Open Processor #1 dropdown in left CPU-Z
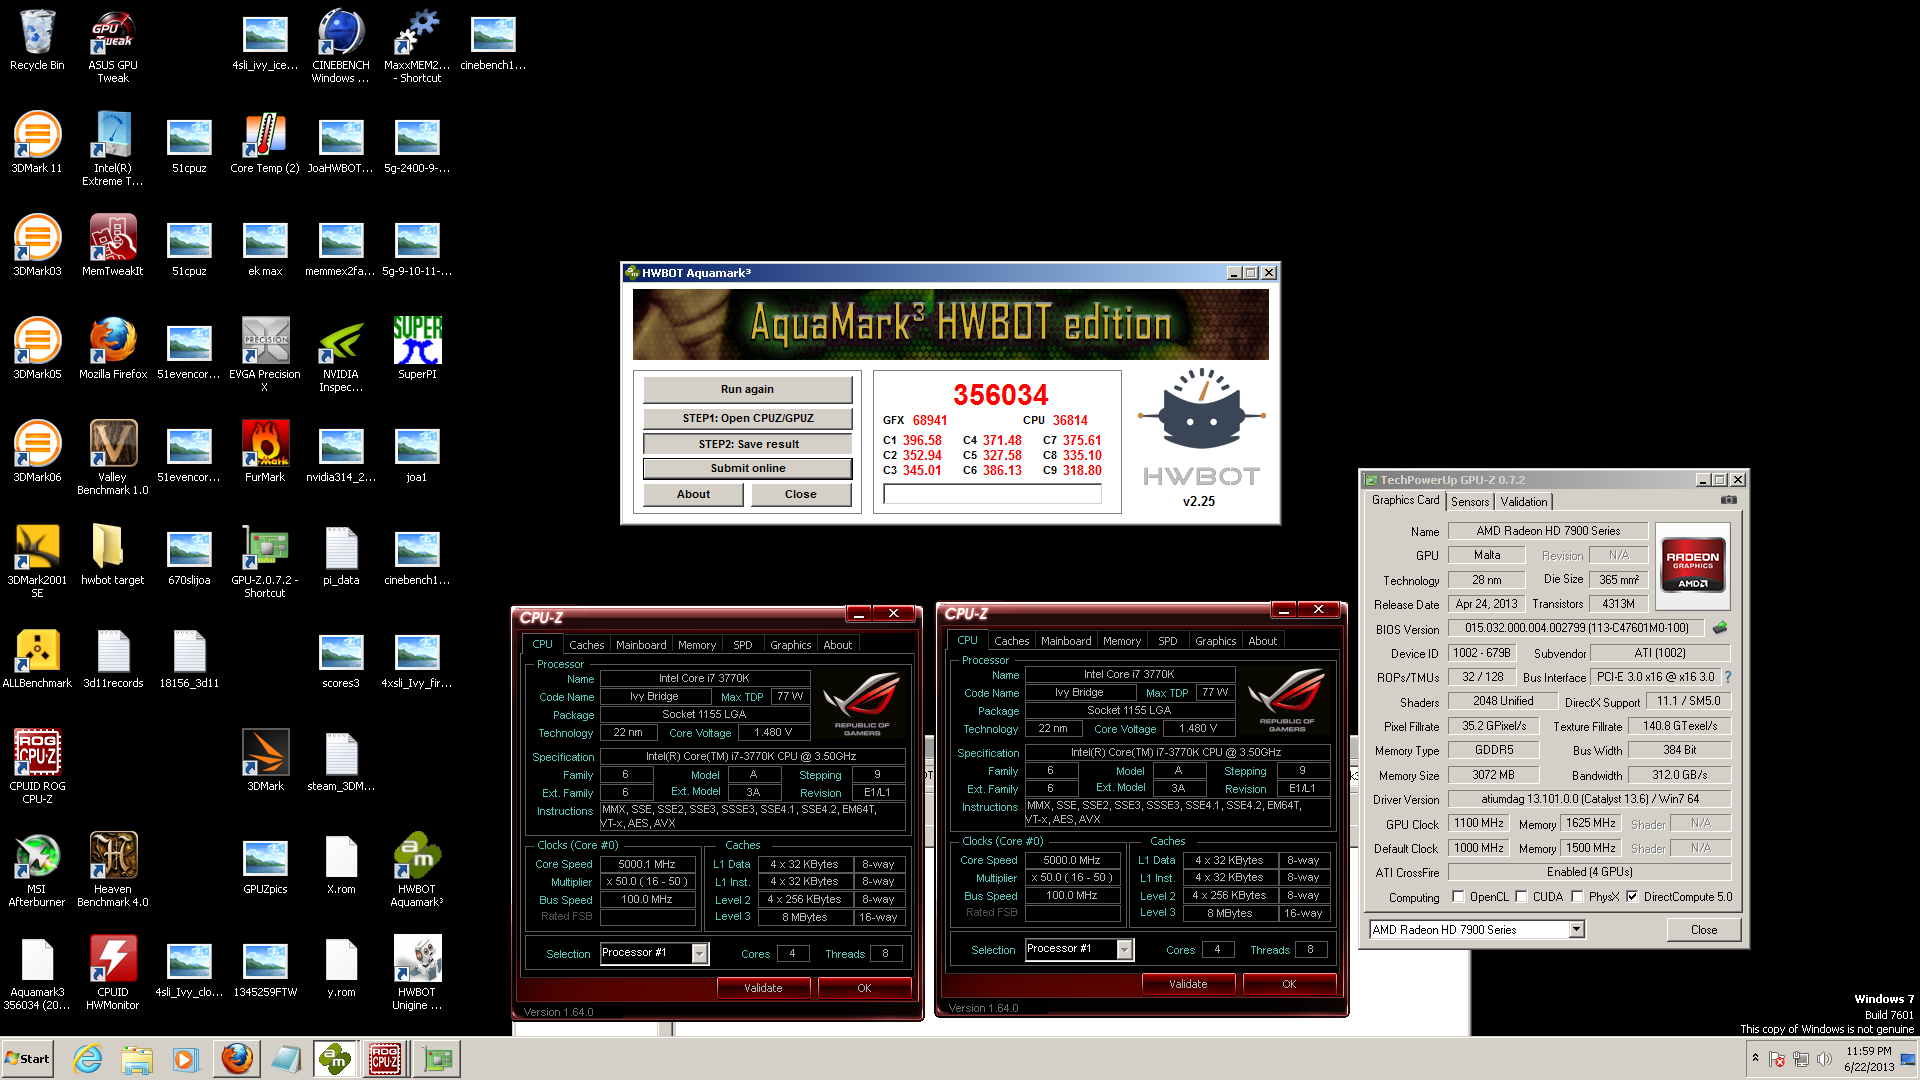The image size is (1920, 1080). pos(700,953)
